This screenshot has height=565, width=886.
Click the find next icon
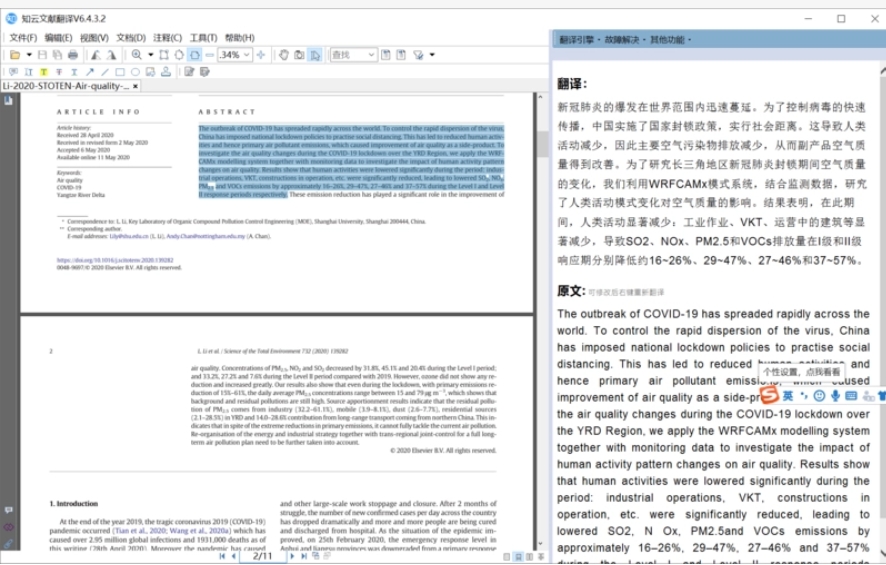(x=401, y=55)
